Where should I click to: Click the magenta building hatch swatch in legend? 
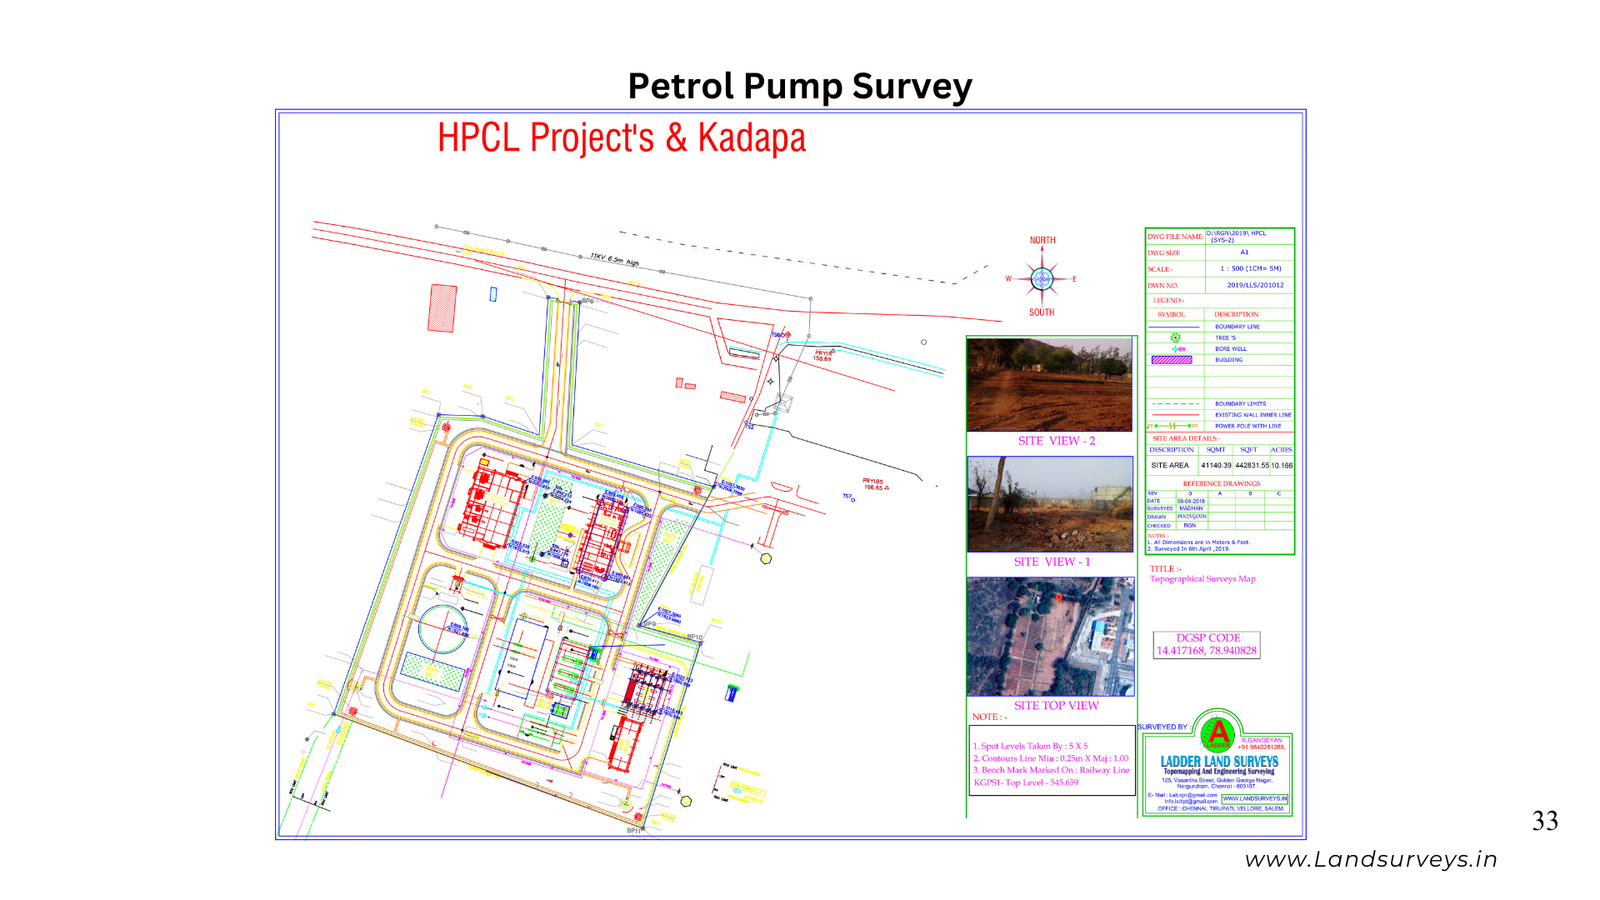pyautogui.click(x=1172, y=360)
